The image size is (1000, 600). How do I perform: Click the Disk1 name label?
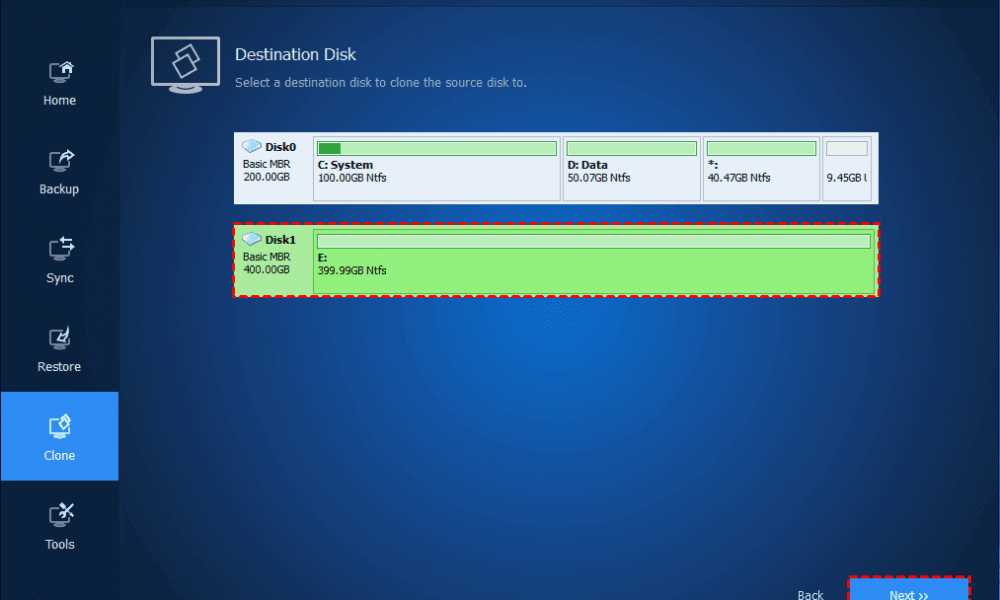click(280, 240)
